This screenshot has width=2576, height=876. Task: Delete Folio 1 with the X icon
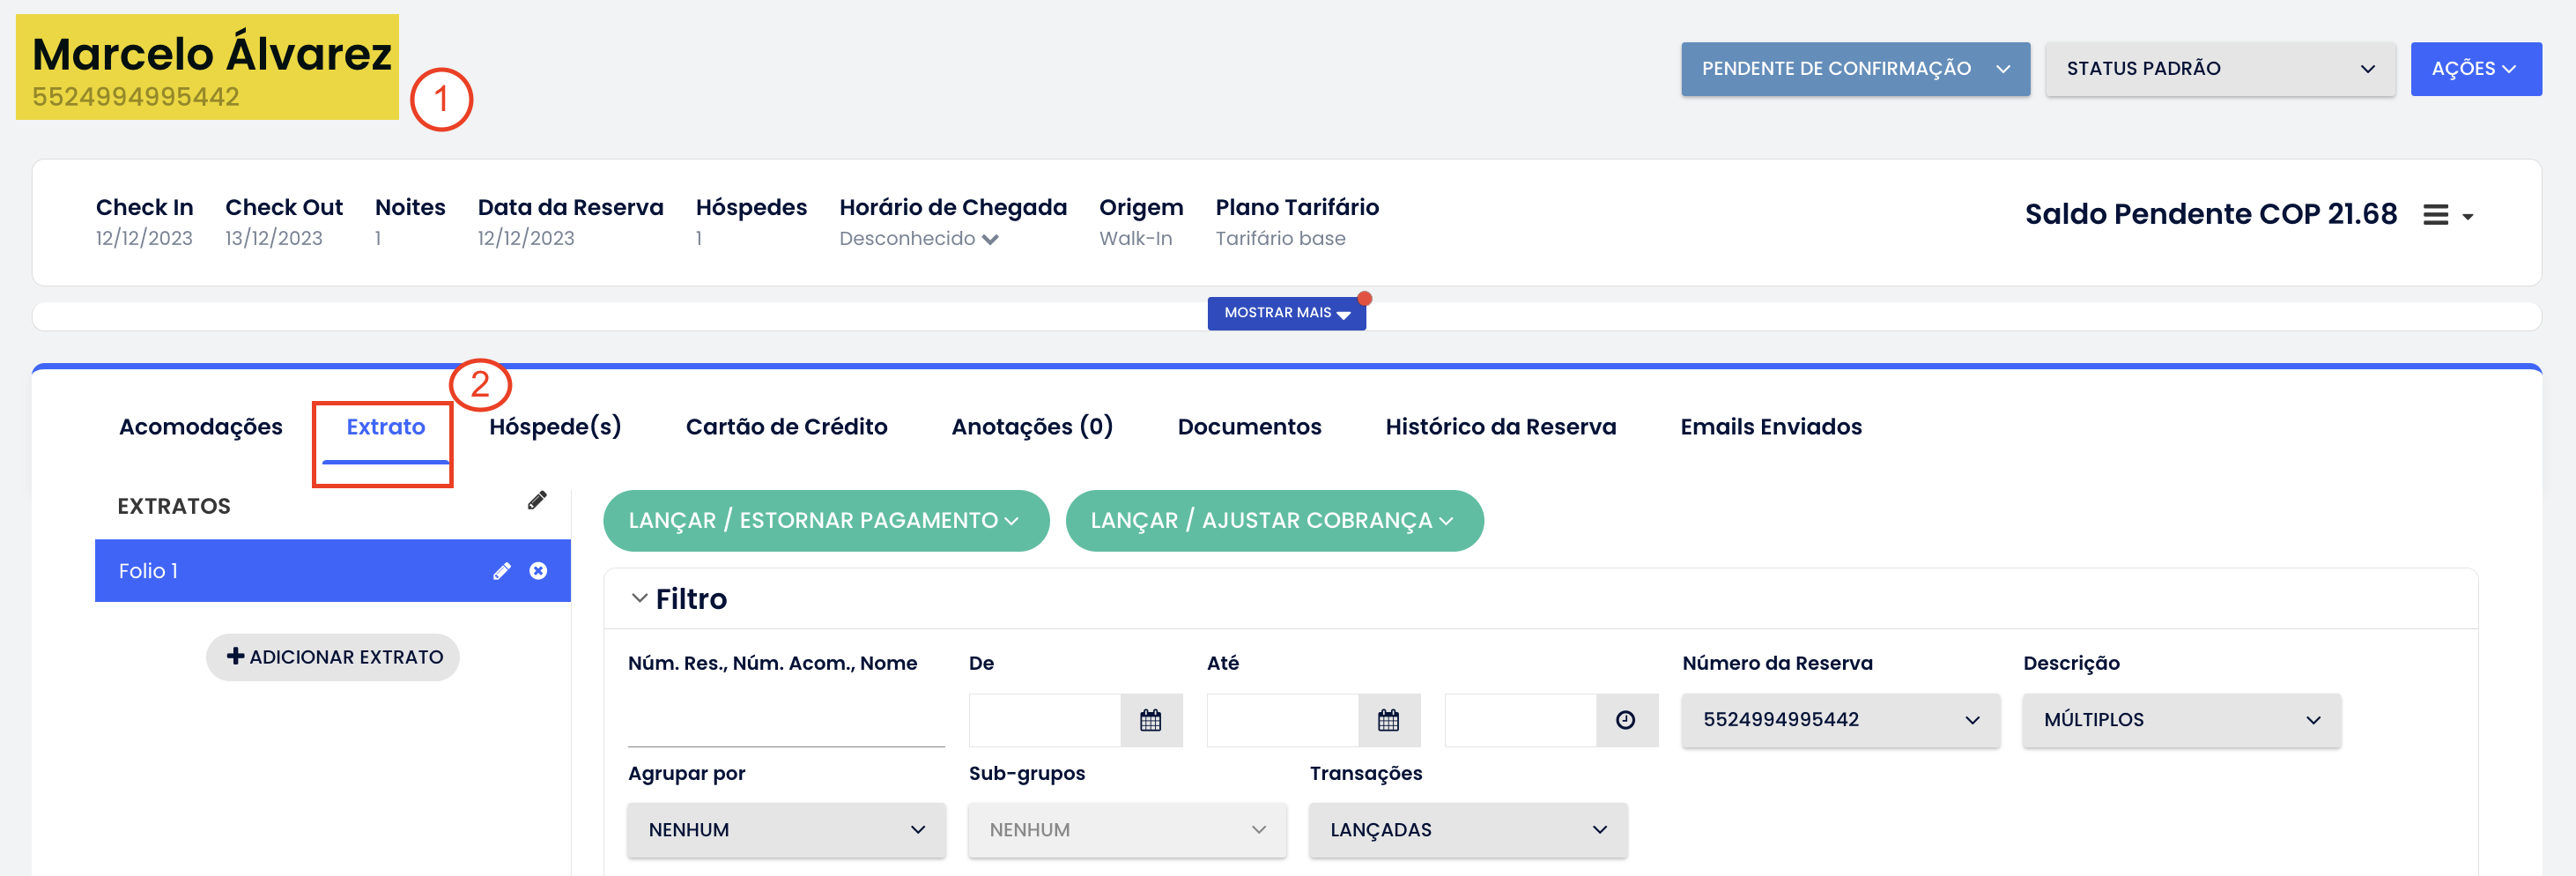[538, 571]
